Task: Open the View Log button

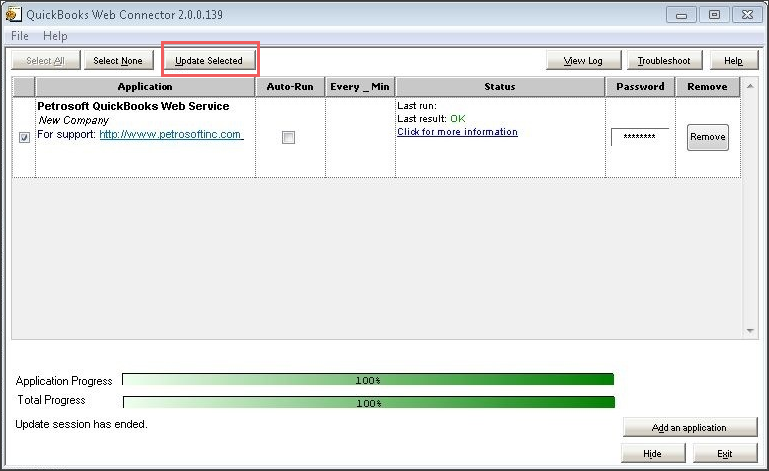Action: (x=583, y=60)
